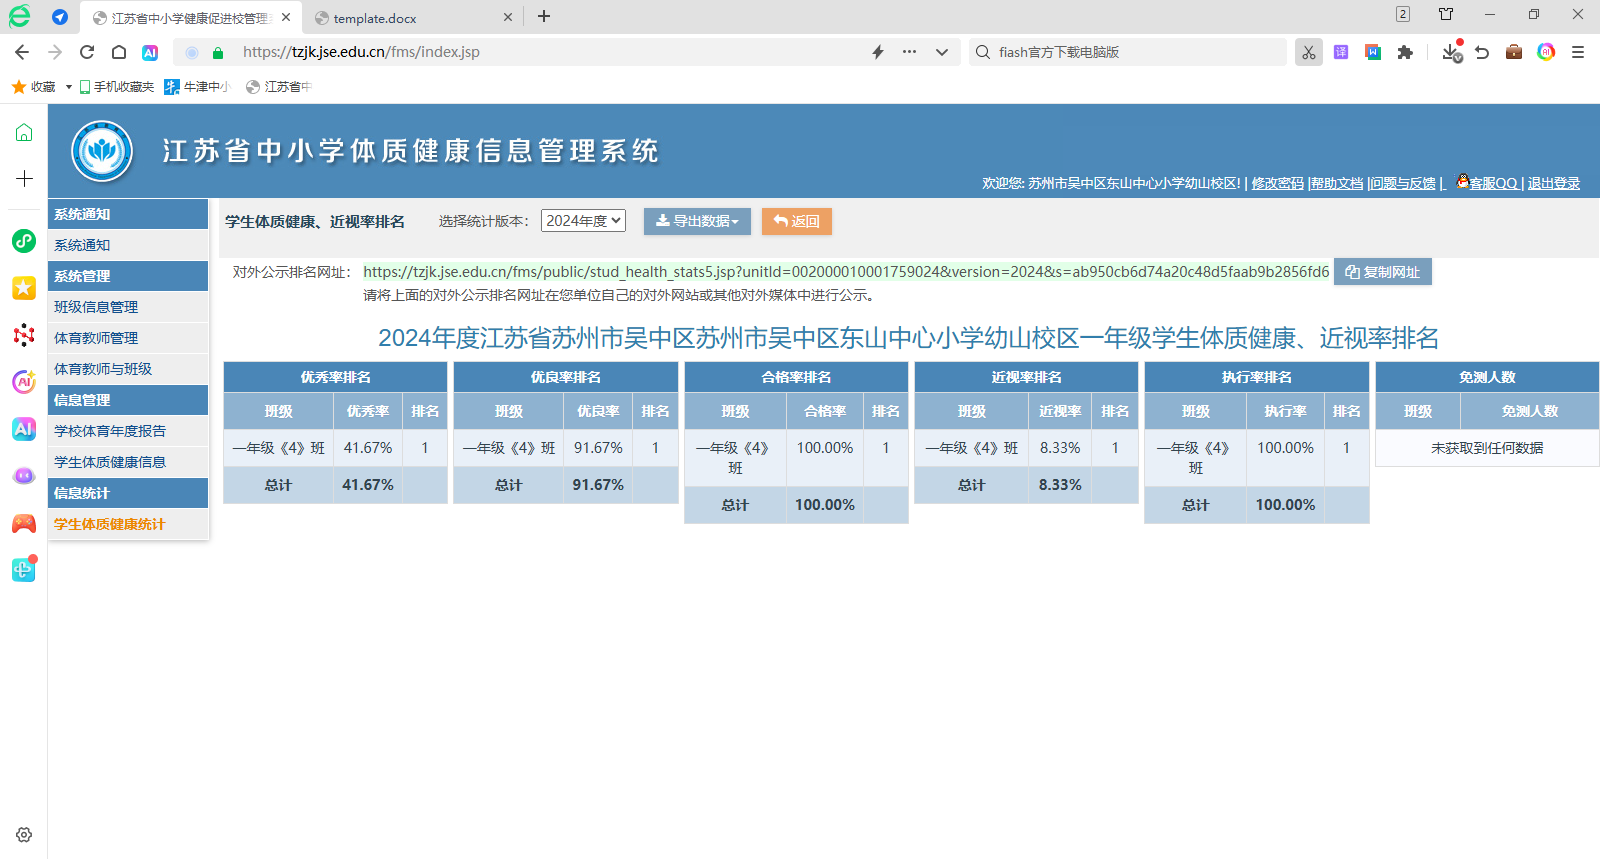Open the extensions puzzle piece icon
The width and height of the screenshot is (1600, 860).
[x=1405, y=52]
